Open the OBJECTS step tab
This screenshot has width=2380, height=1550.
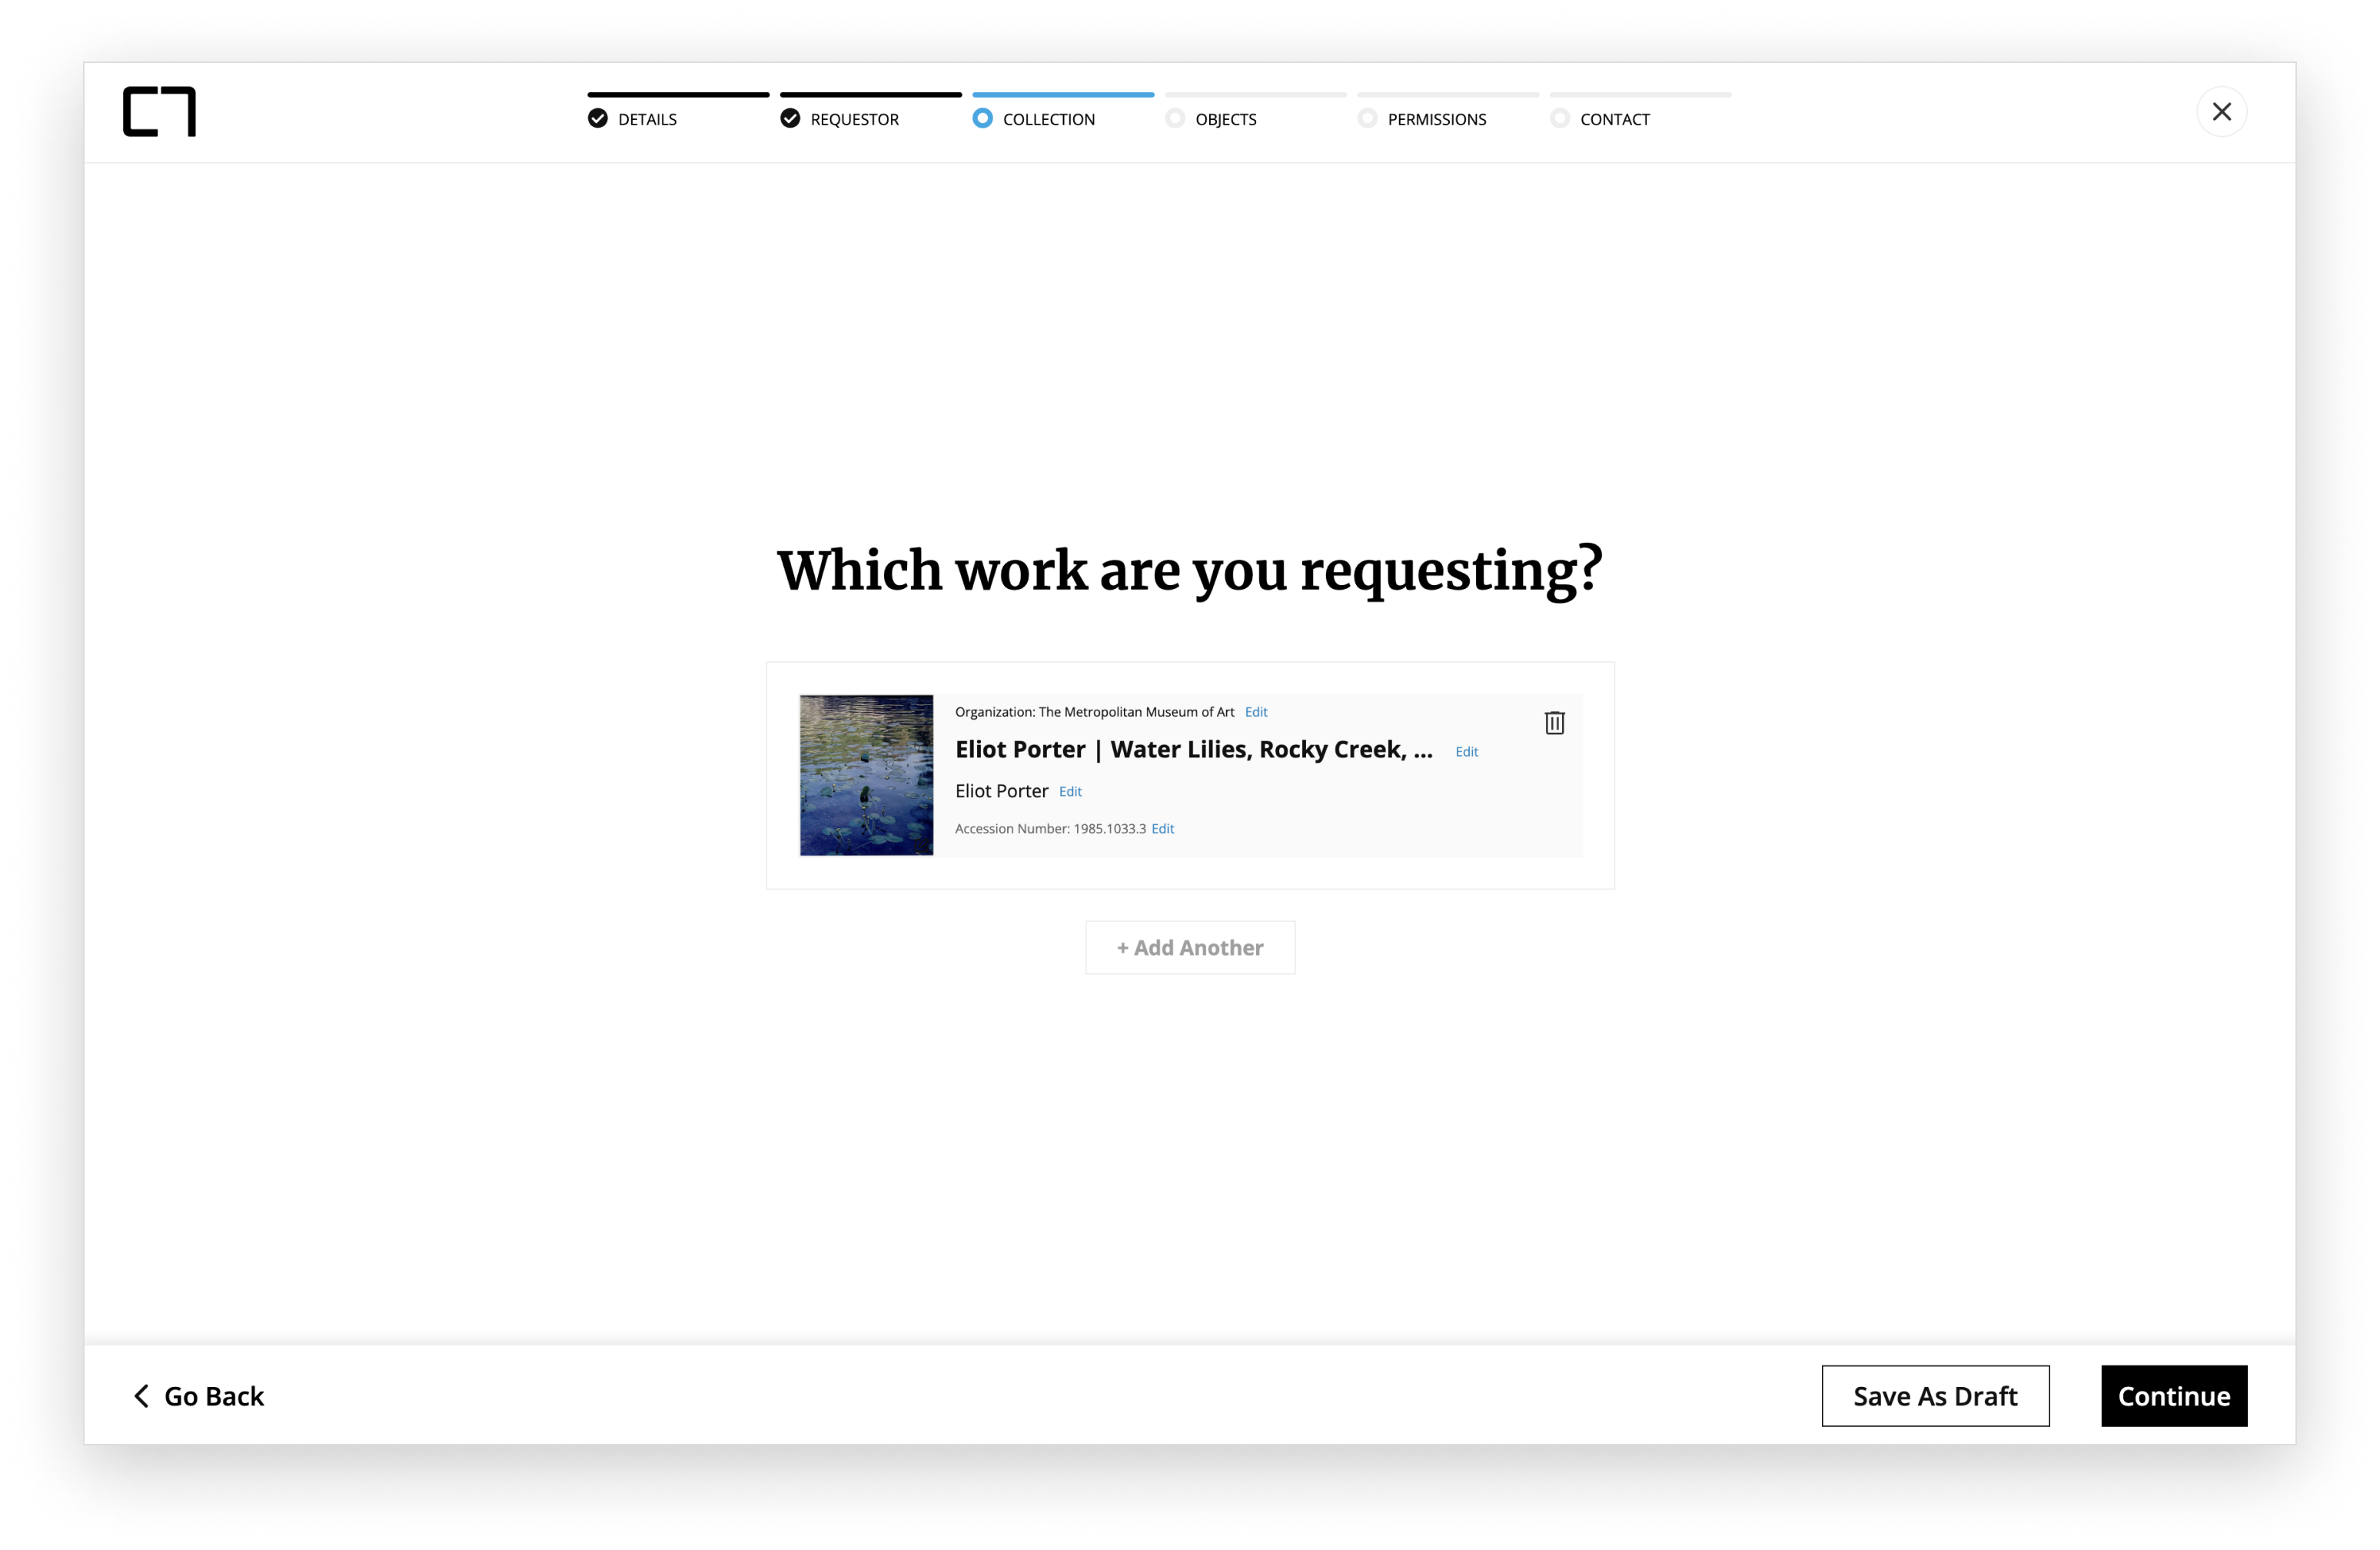(1225, 119)
